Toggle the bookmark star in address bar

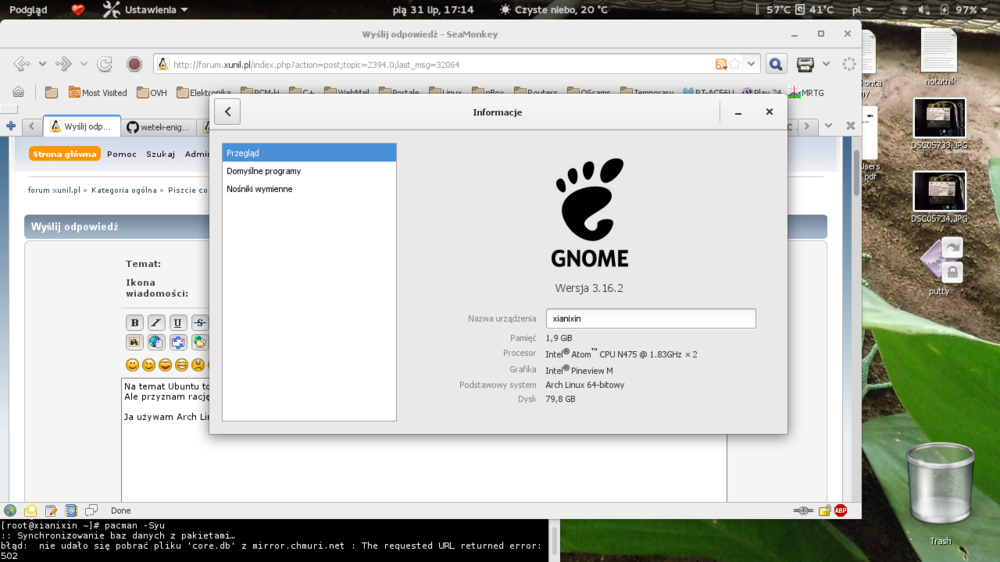(735, 64)
